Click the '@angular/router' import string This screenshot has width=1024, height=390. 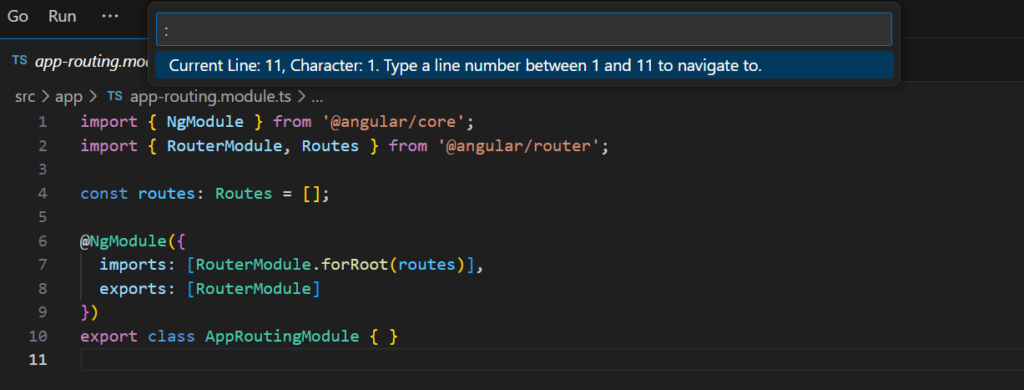click(519, 146)
